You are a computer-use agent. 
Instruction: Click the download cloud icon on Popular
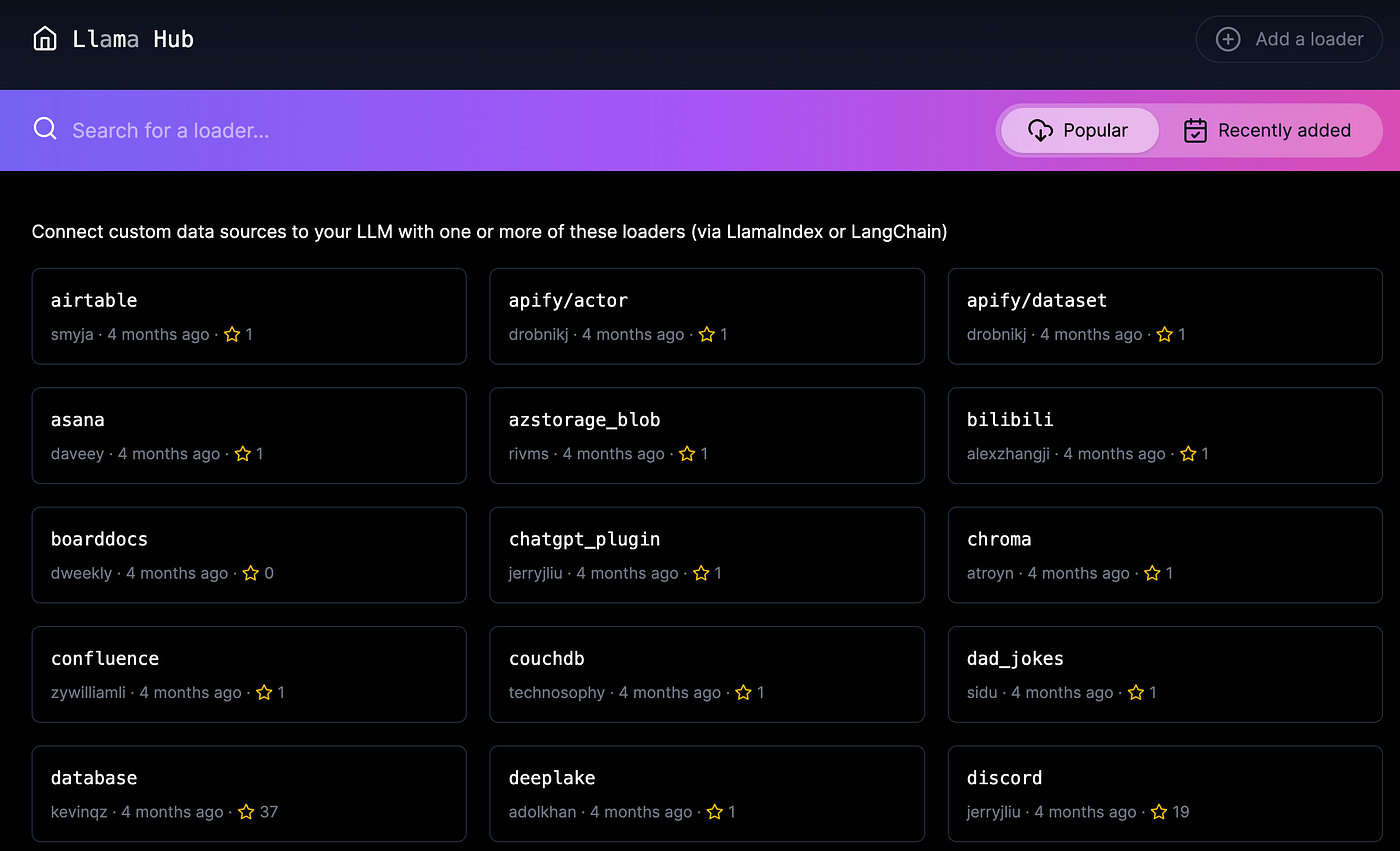(x=1040, y=130)
